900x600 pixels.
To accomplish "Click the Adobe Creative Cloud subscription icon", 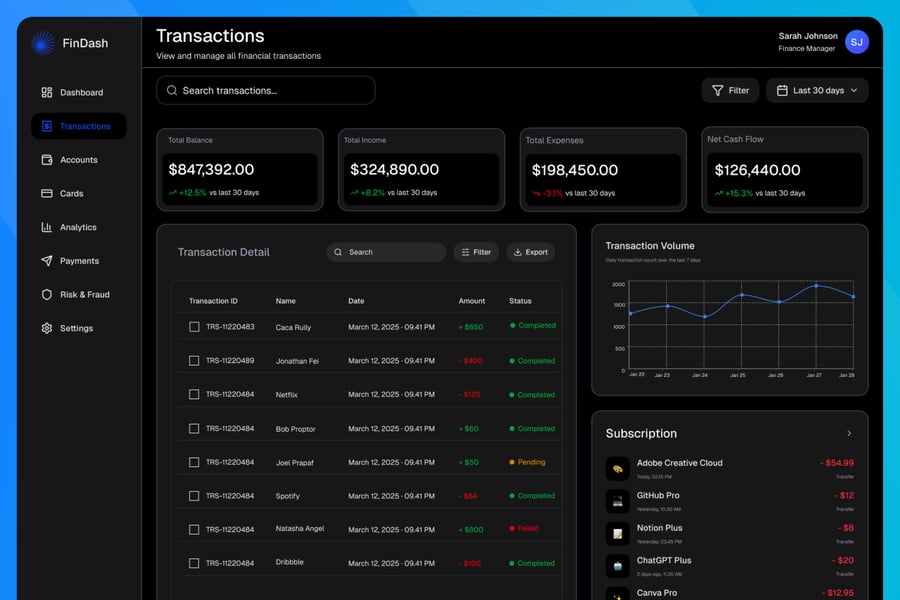I will [617, 469].
